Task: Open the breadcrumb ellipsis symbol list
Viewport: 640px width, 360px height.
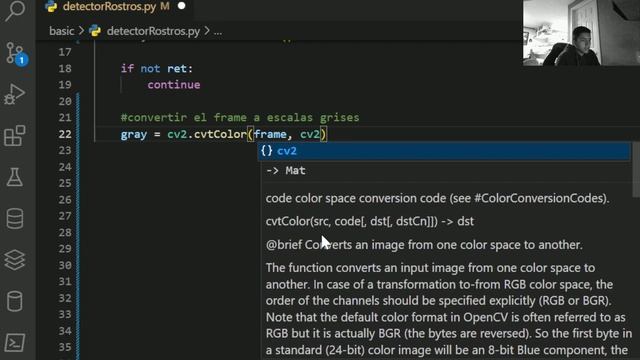Action: pyautogui.click(x=218, y=31)
